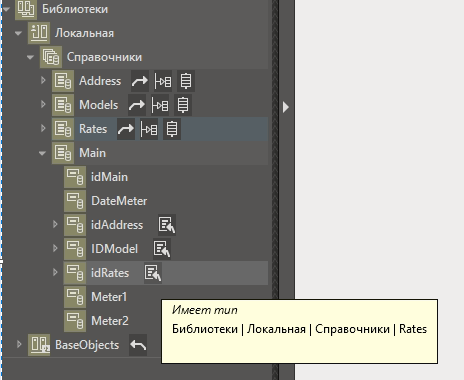
Task: Select the Локальная library node
Action: click(84, 33)
